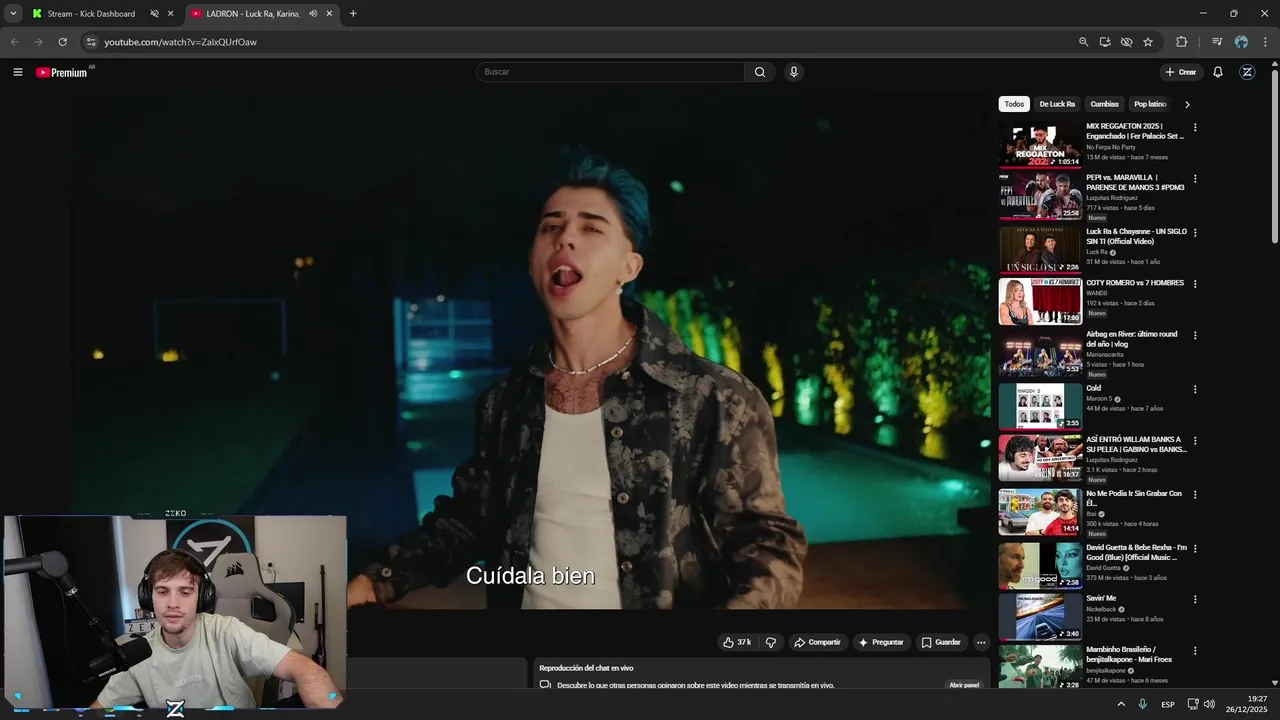Open MIX REGGAETON 2025 video thumbnail

click(1040, 145)
